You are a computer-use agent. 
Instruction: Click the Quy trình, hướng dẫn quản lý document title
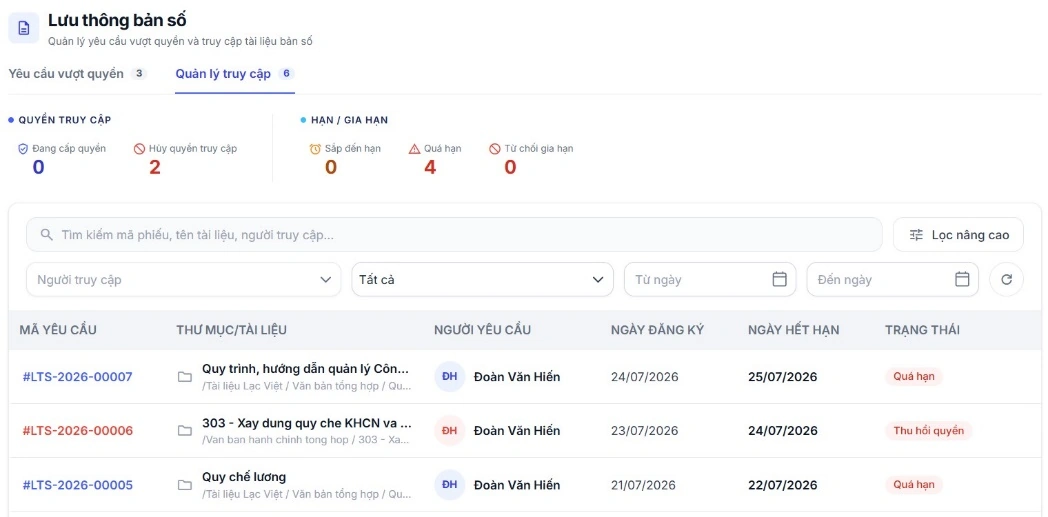click(306, 369)
